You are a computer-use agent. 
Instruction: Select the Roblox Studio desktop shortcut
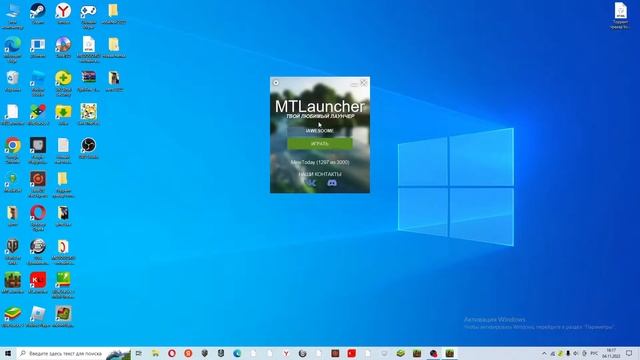(38, 83)
